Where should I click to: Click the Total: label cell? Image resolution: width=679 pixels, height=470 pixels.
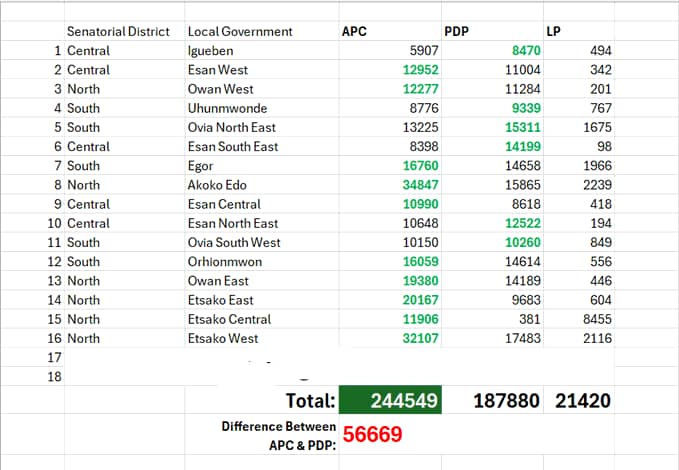click(262, 400)
